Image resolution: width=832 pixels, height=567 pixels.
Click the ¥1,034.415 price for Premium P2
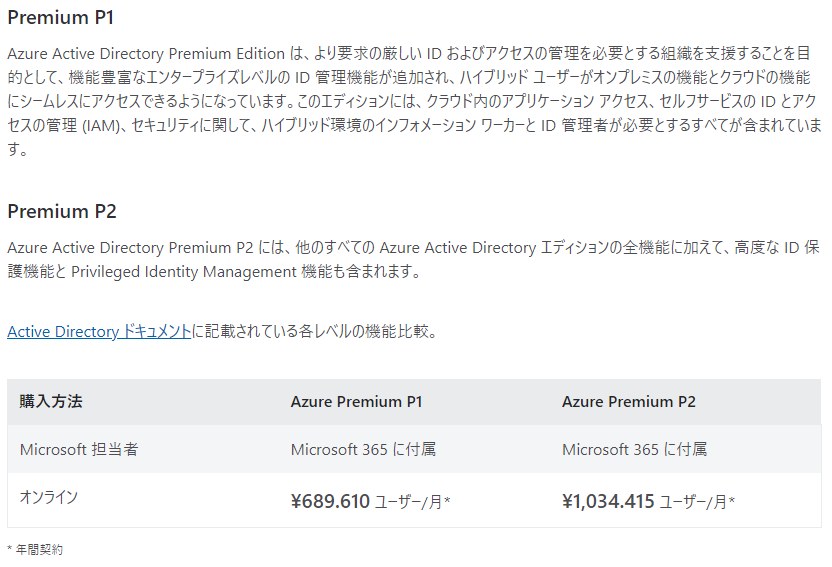pos(608,501)
